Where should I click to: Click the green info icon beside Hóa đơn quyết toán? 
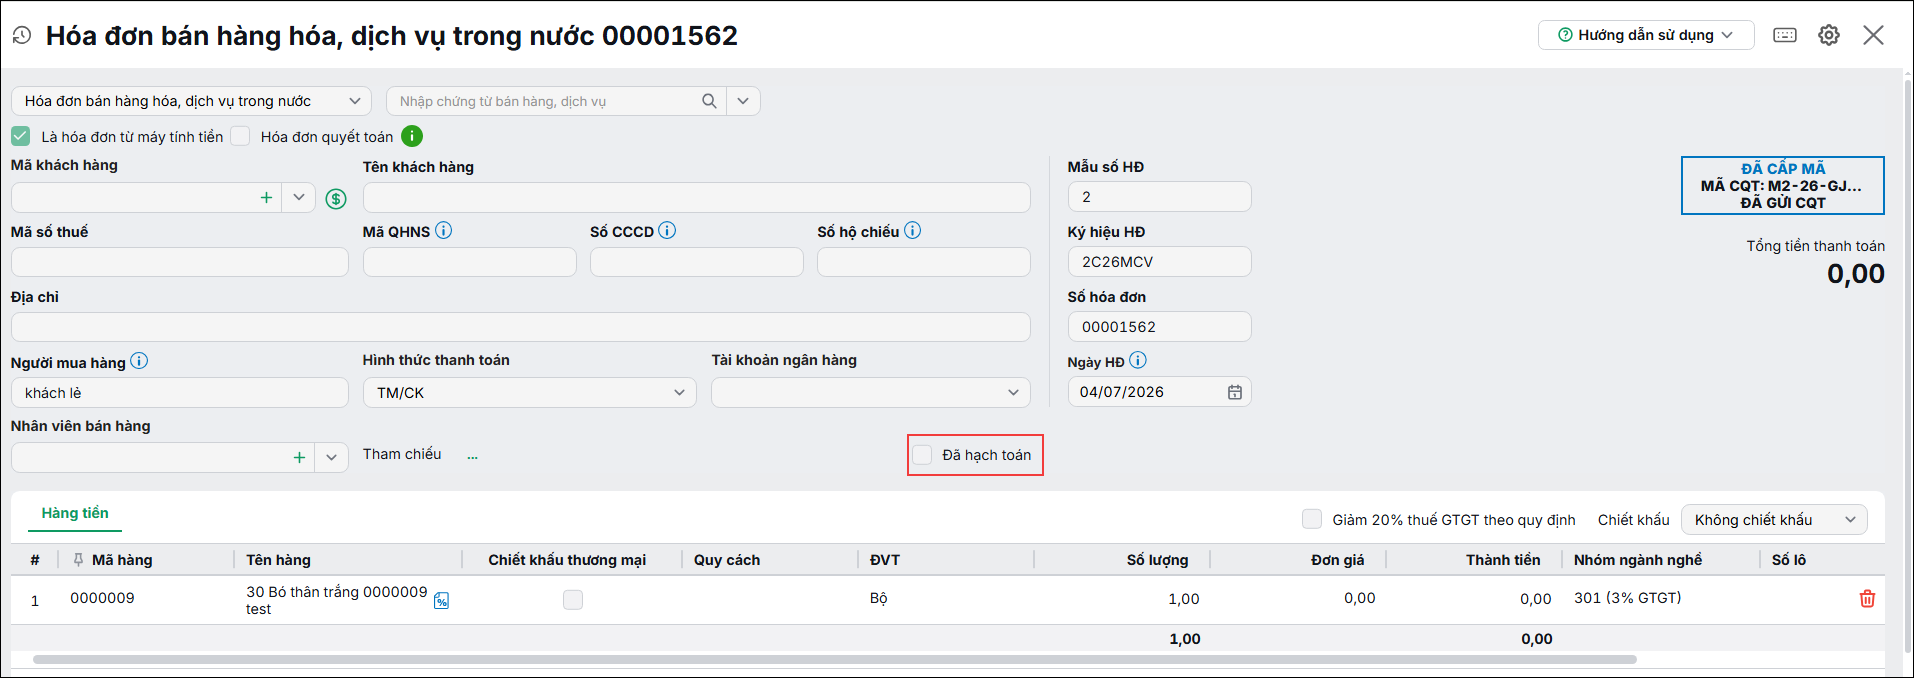pyautogui.click(x=412, y=136)
